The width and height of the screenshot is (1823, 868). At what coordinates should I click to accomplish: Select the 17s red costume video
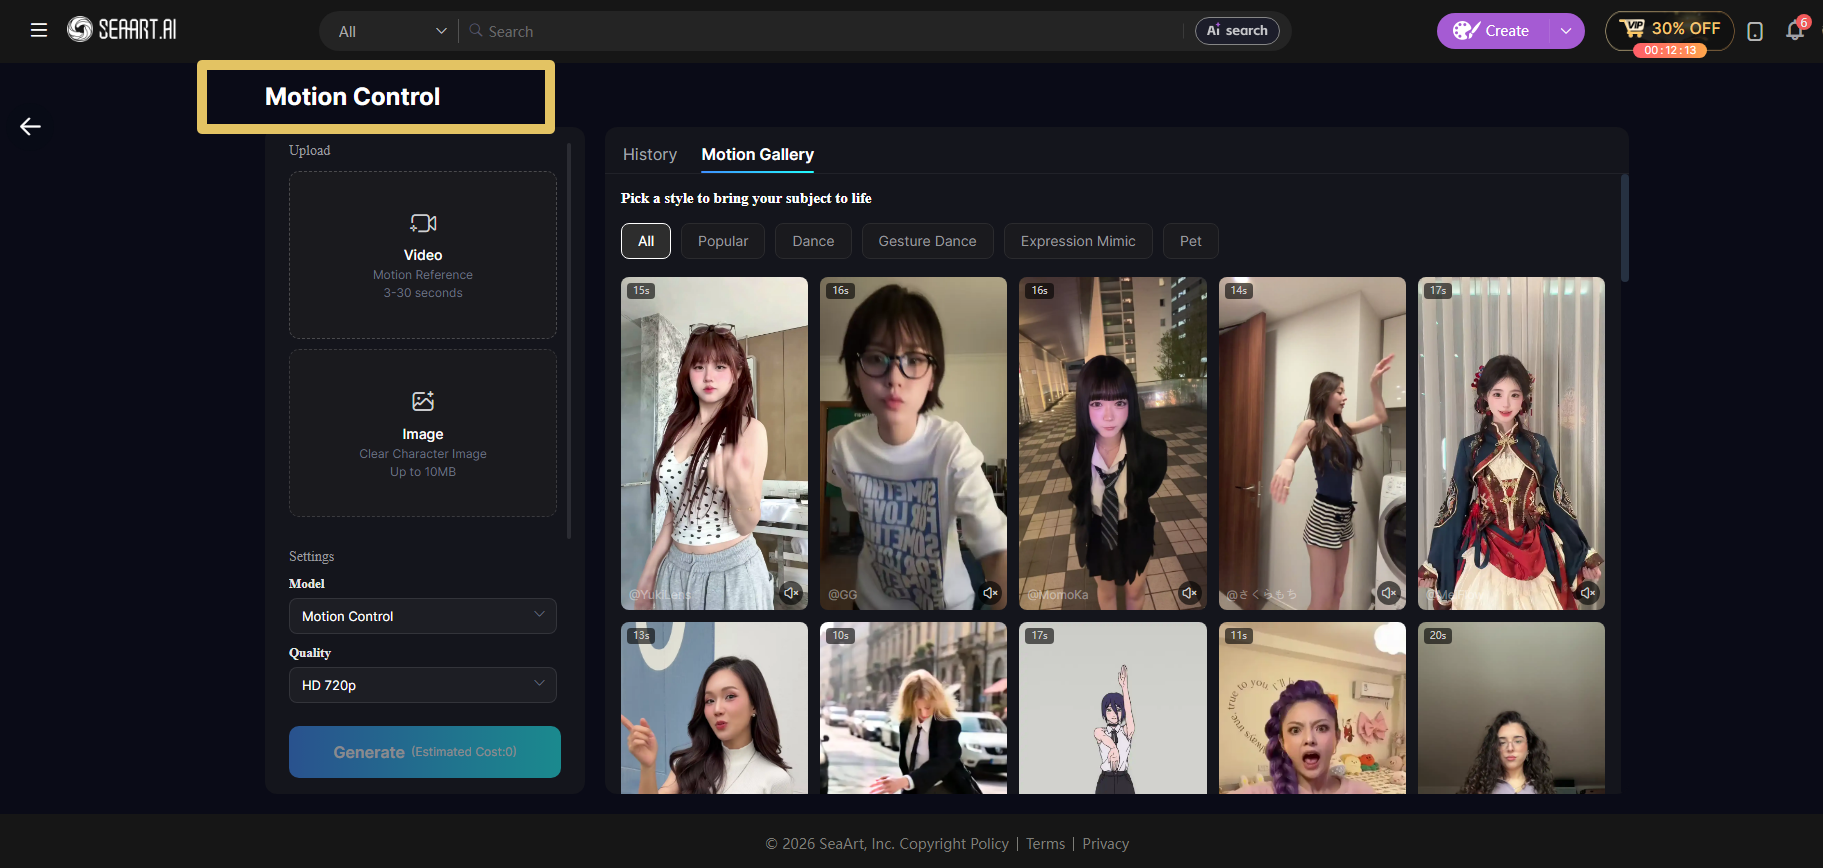point(1511,443)
